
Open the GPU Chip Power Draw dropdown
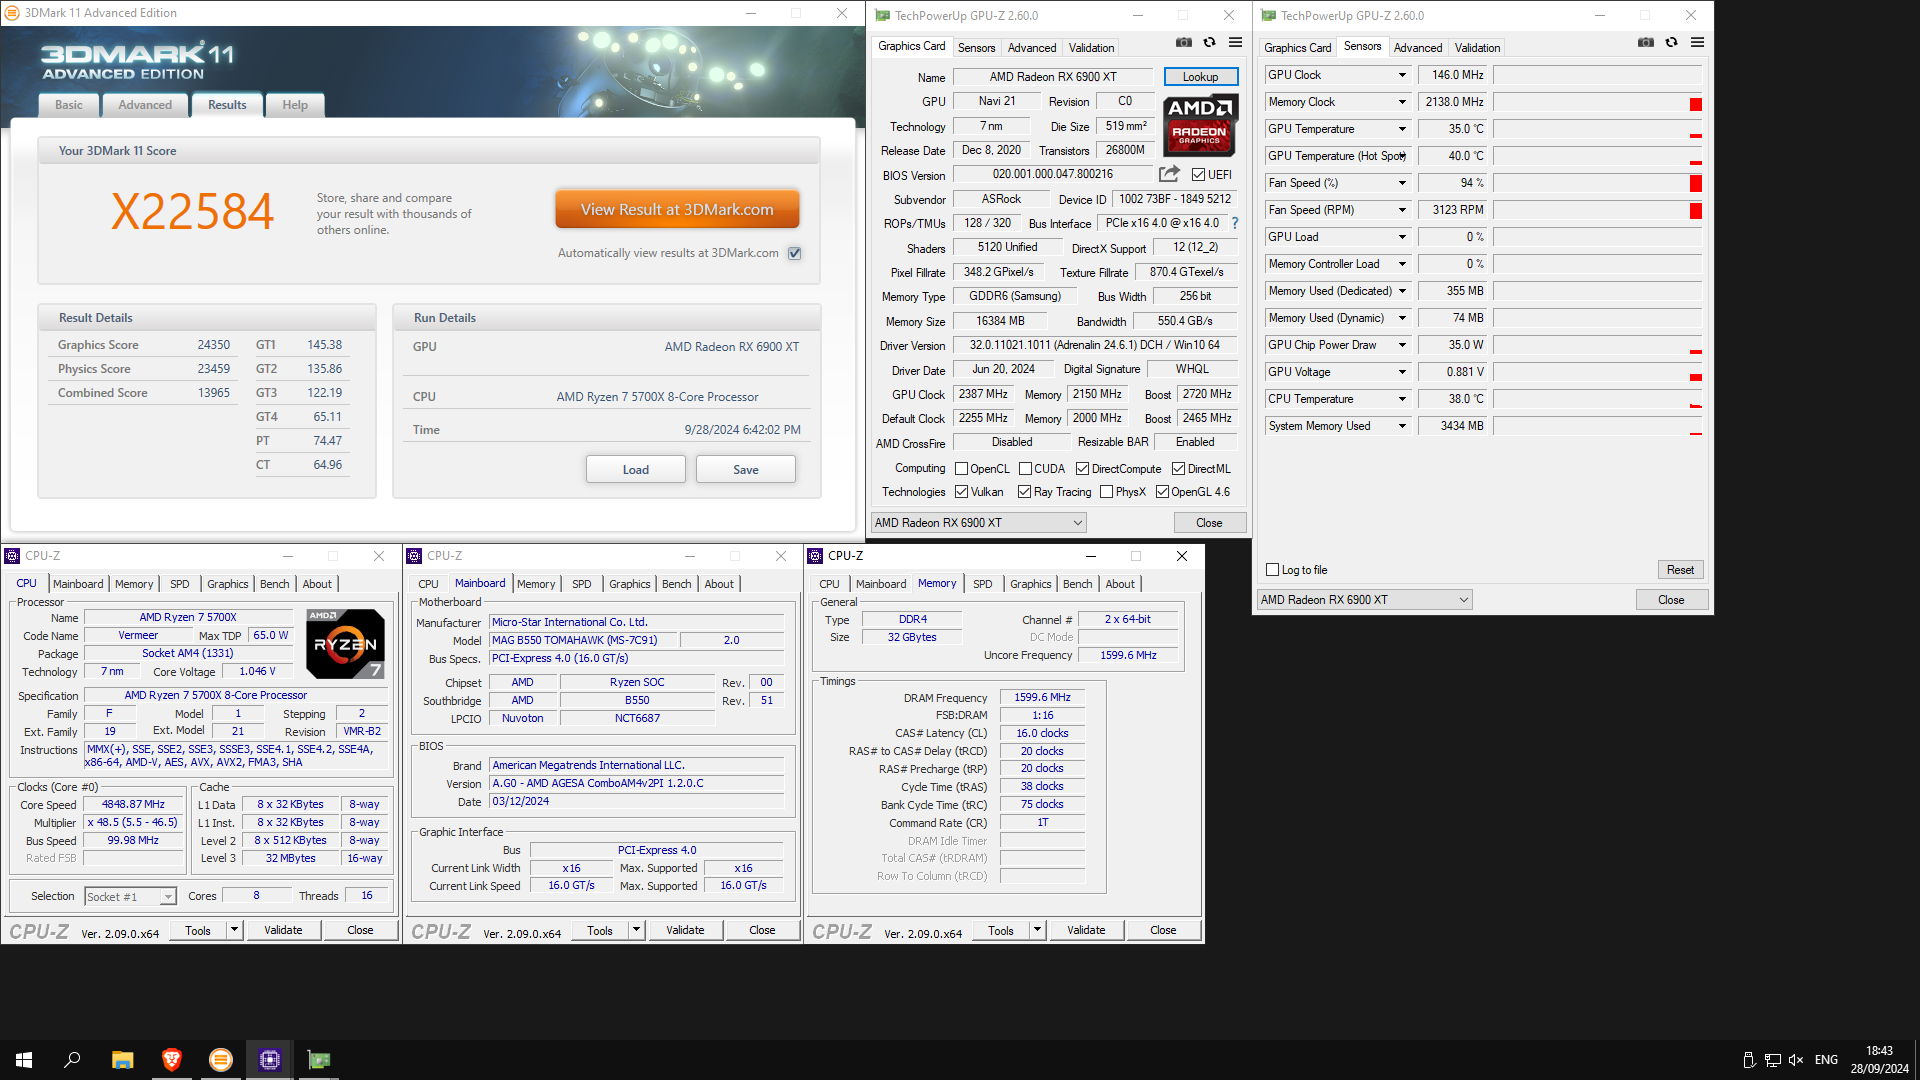pyautogui.click(x=1402, y=345)
